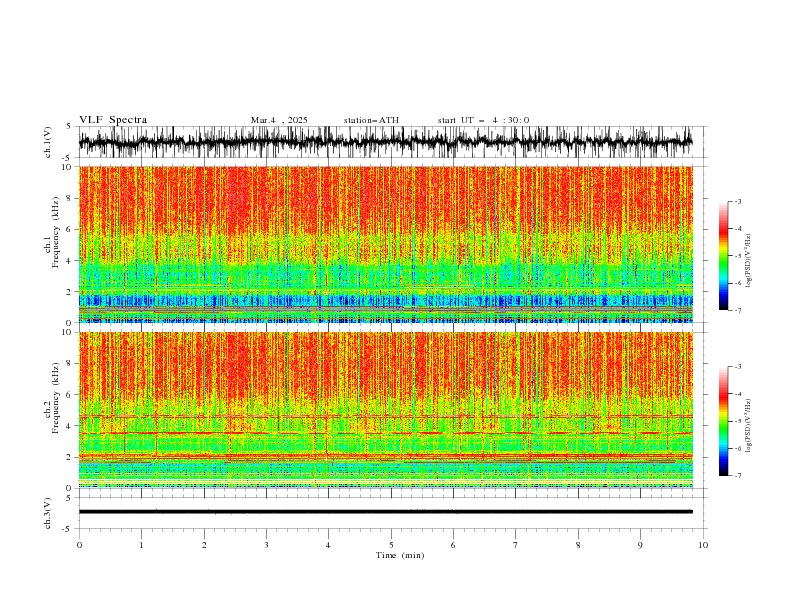Click the "5" tick on the time axis
The height and width of the screenshot is (612, 792).
pos(391,545)
